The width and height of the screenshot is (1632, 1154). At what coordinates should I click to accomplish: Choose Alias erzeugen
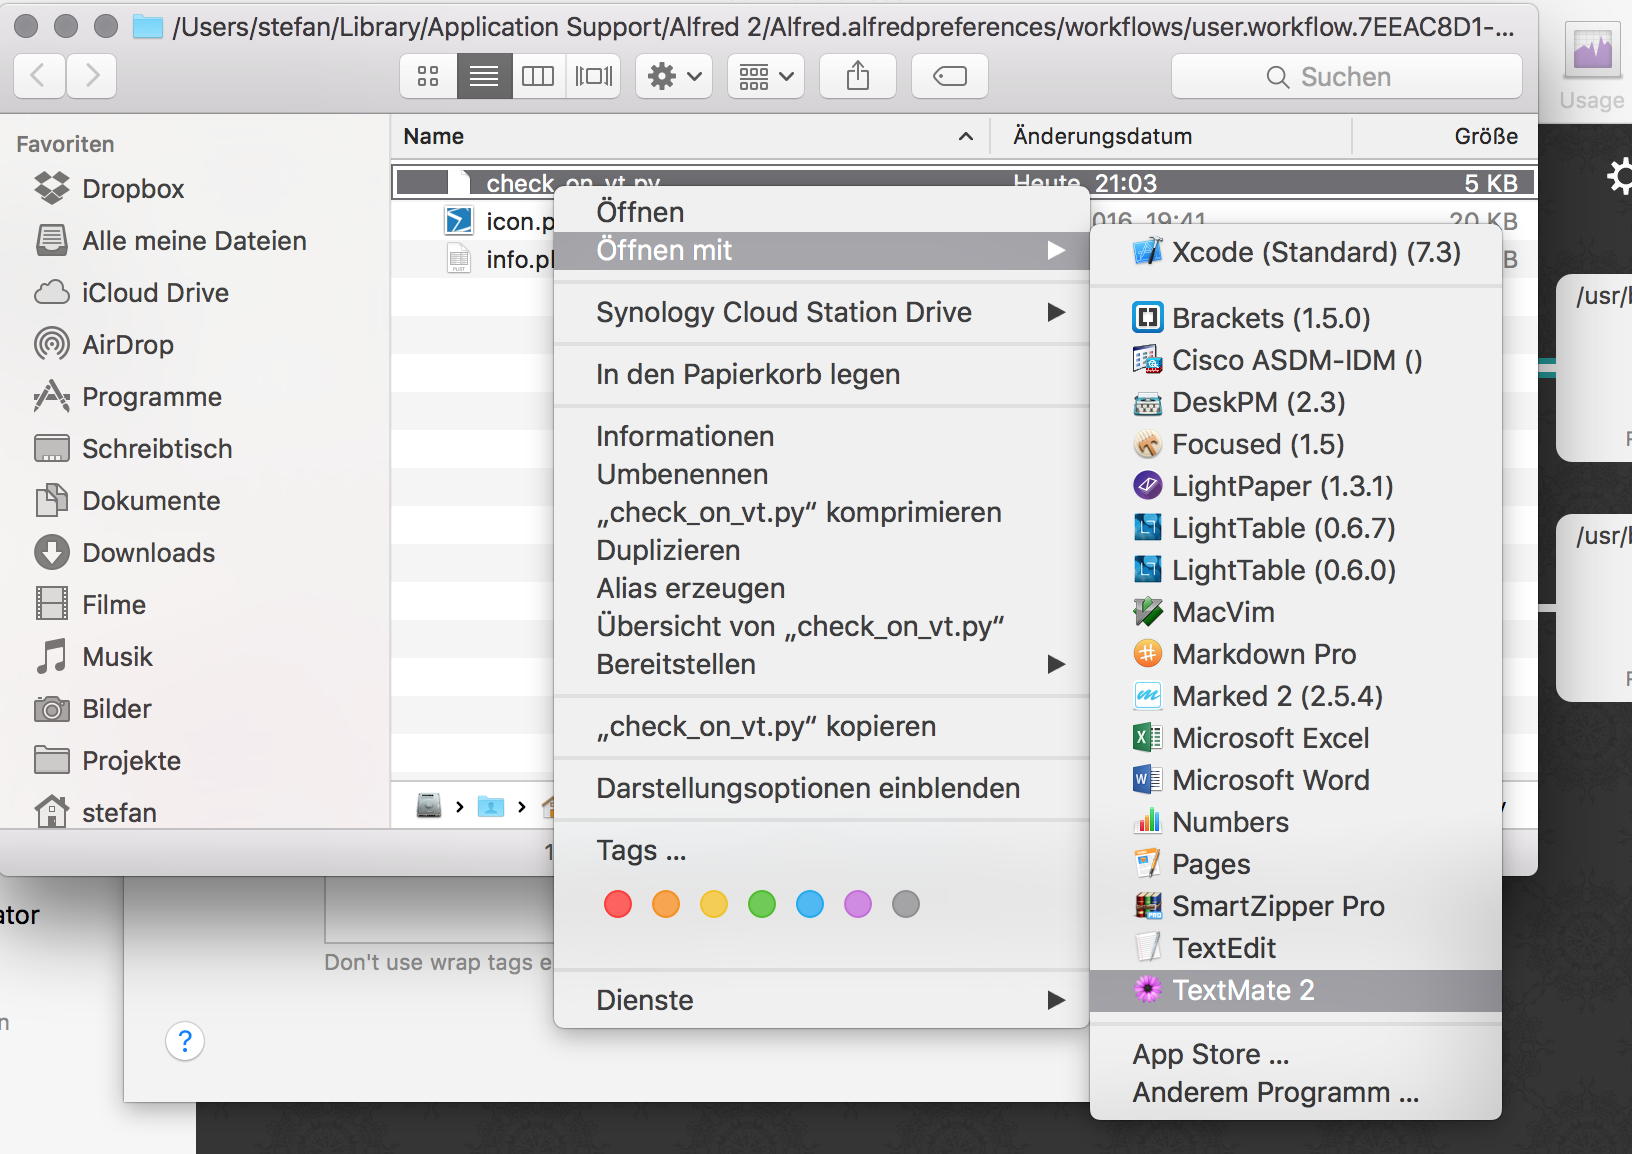point(821,588)
